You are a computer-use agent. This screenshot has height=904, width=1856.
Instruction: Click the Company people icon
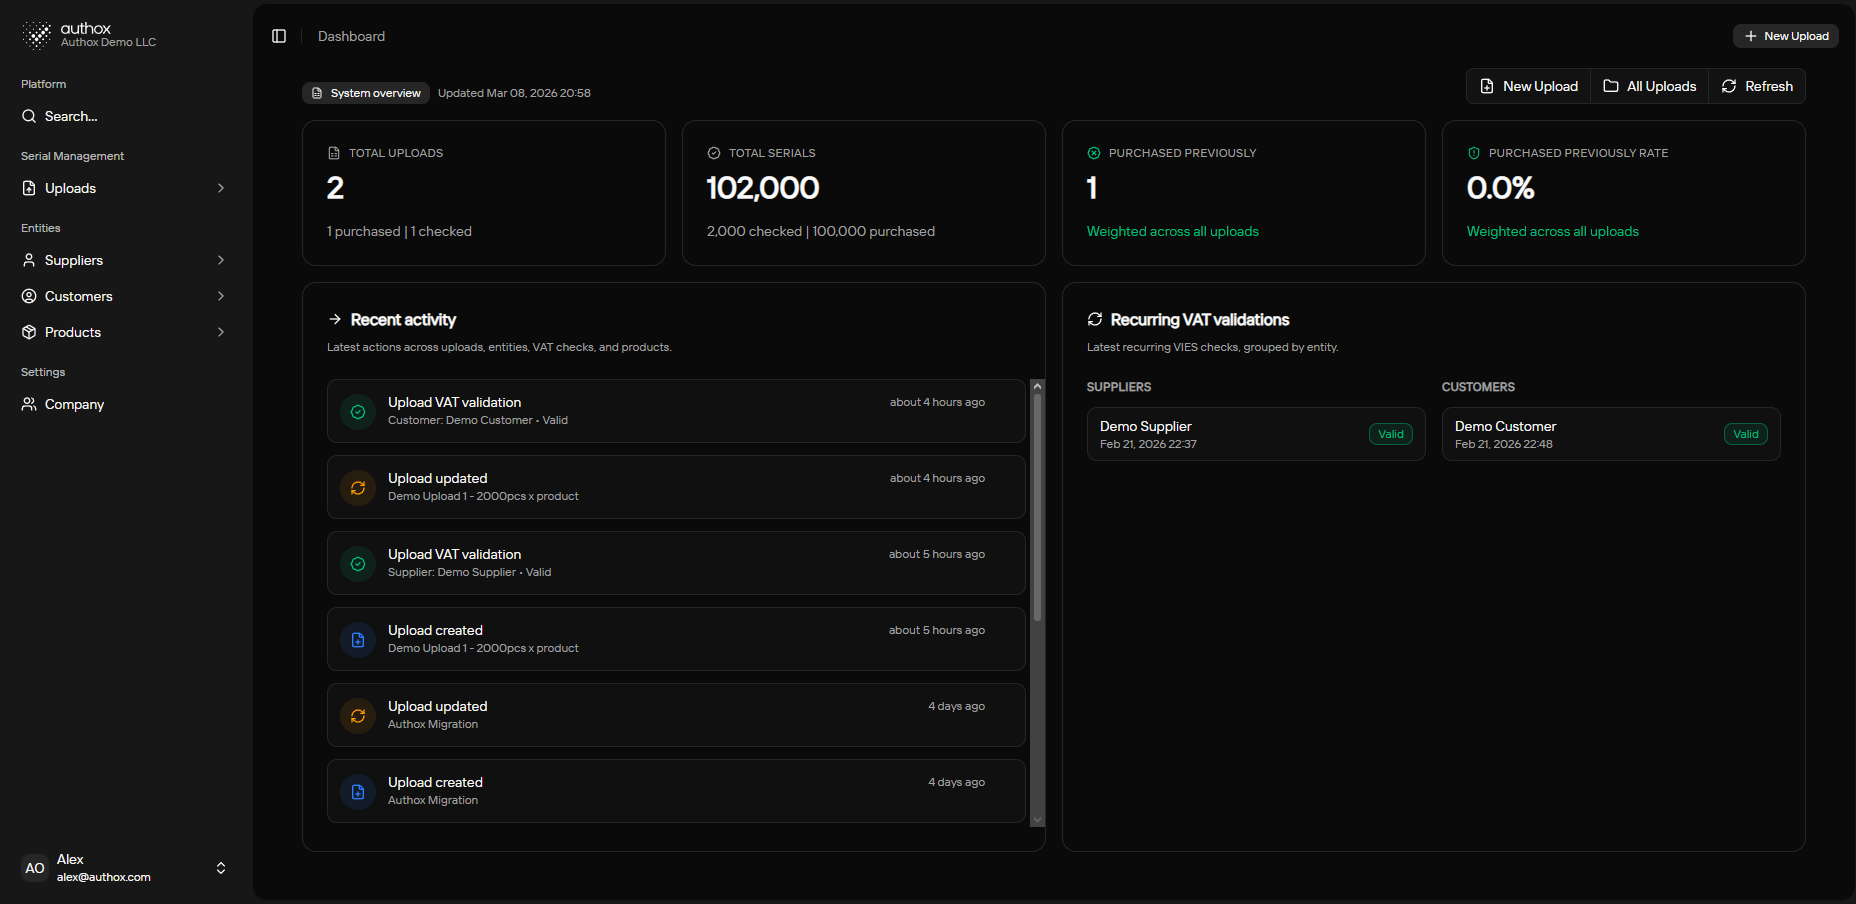pos(29,405)
